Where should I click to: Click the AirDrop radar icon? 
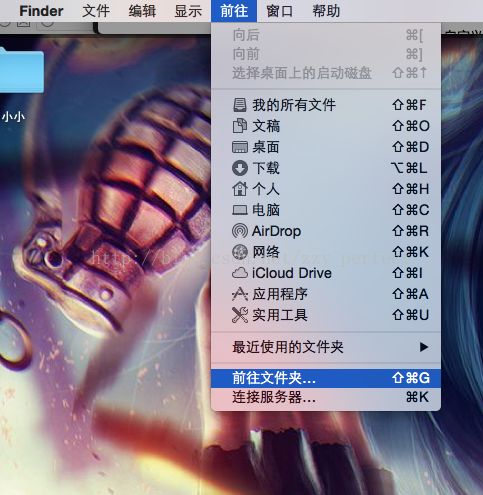point(240,231)
